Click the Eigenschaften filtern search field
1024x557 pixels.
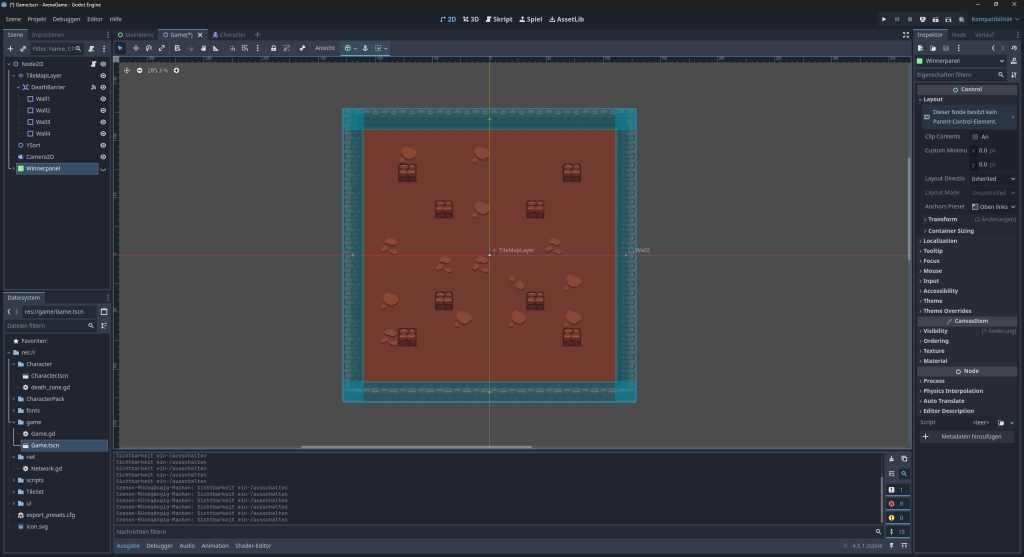pos(955,75)
